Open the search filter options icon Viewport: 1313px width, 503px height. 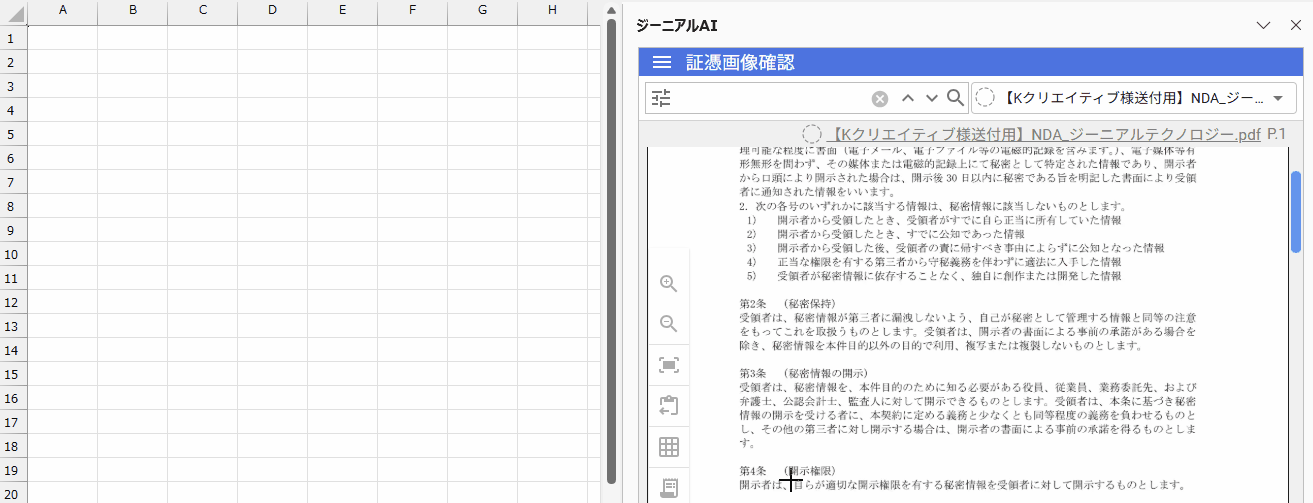coord(661,98)
